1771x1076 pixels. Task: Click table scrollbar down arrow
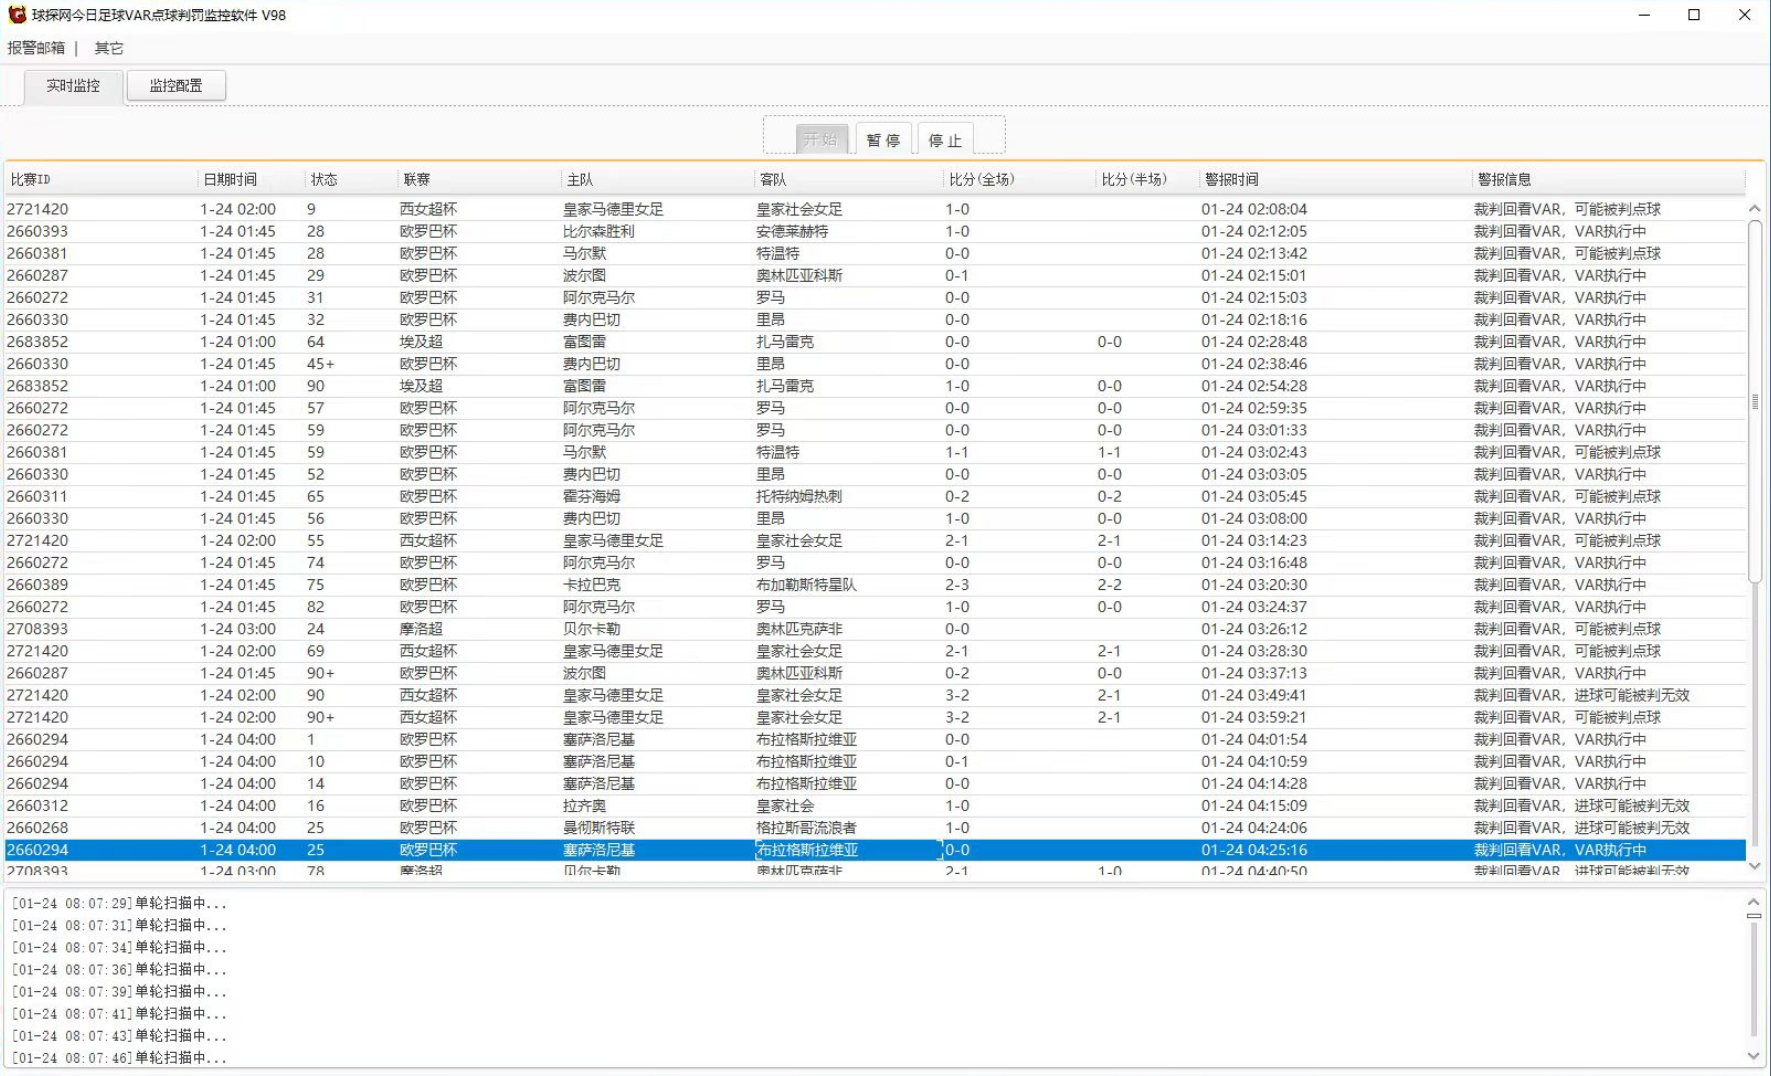[x=1755, y=866]
